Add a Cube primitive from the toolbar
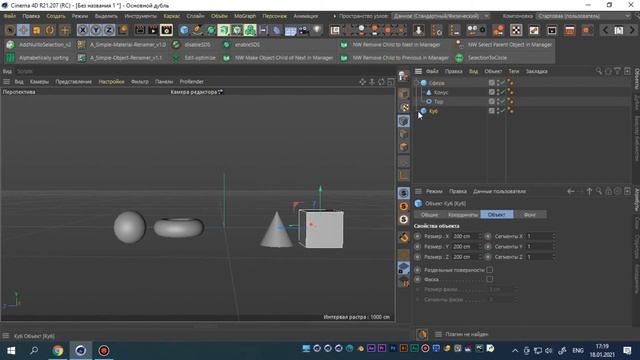The image size is (640, 360). pyautogui.click(x=184, y=30)
